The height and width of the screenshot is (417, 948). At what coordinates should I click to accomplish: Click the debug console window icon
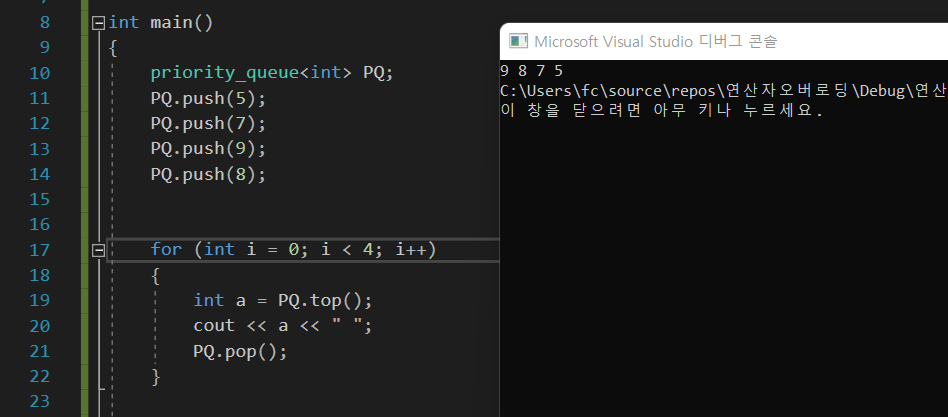point(518,41)
